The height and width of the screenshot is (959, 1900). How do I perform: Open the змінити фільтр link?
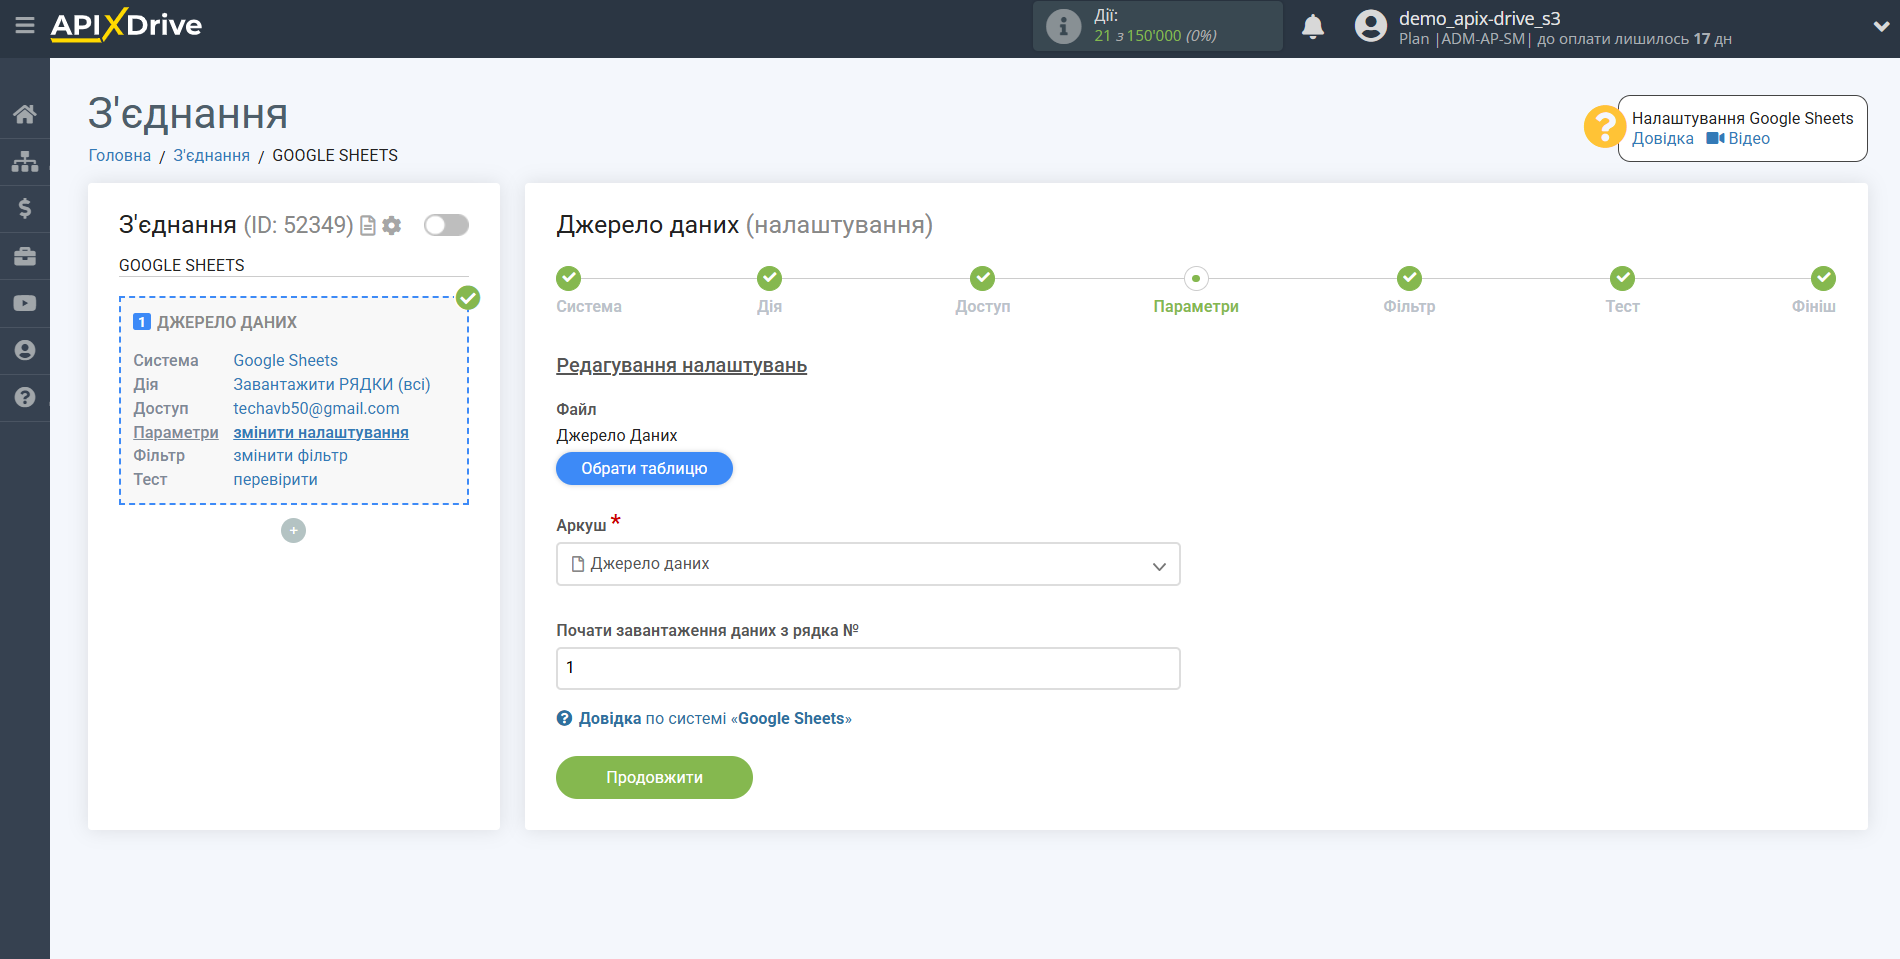pyautogui.click(x=290, y=456)
